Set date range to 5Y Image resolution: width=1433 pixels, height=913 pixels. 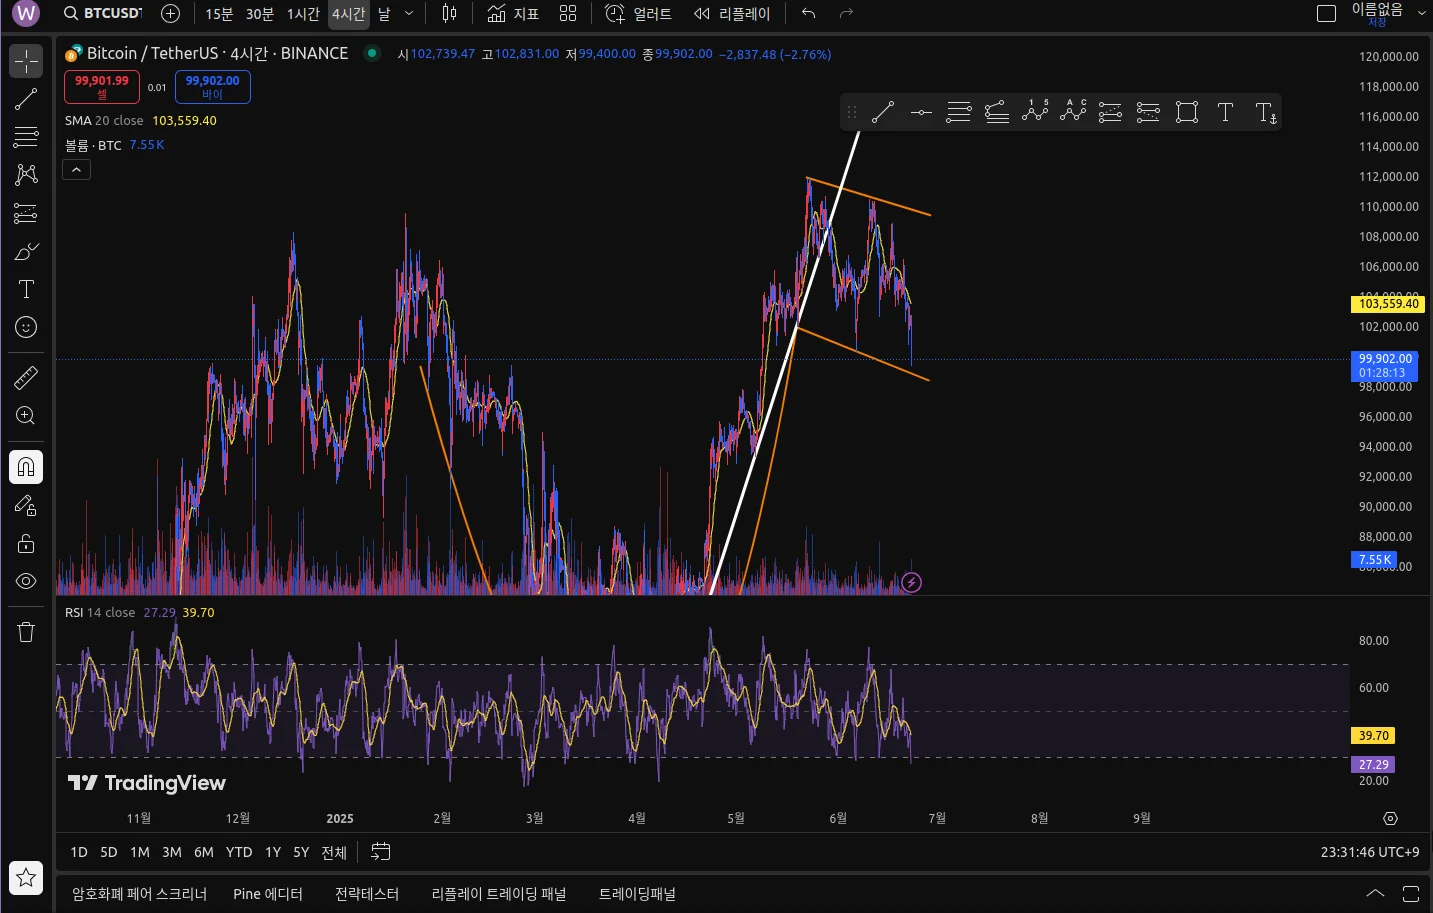(301, 853)
